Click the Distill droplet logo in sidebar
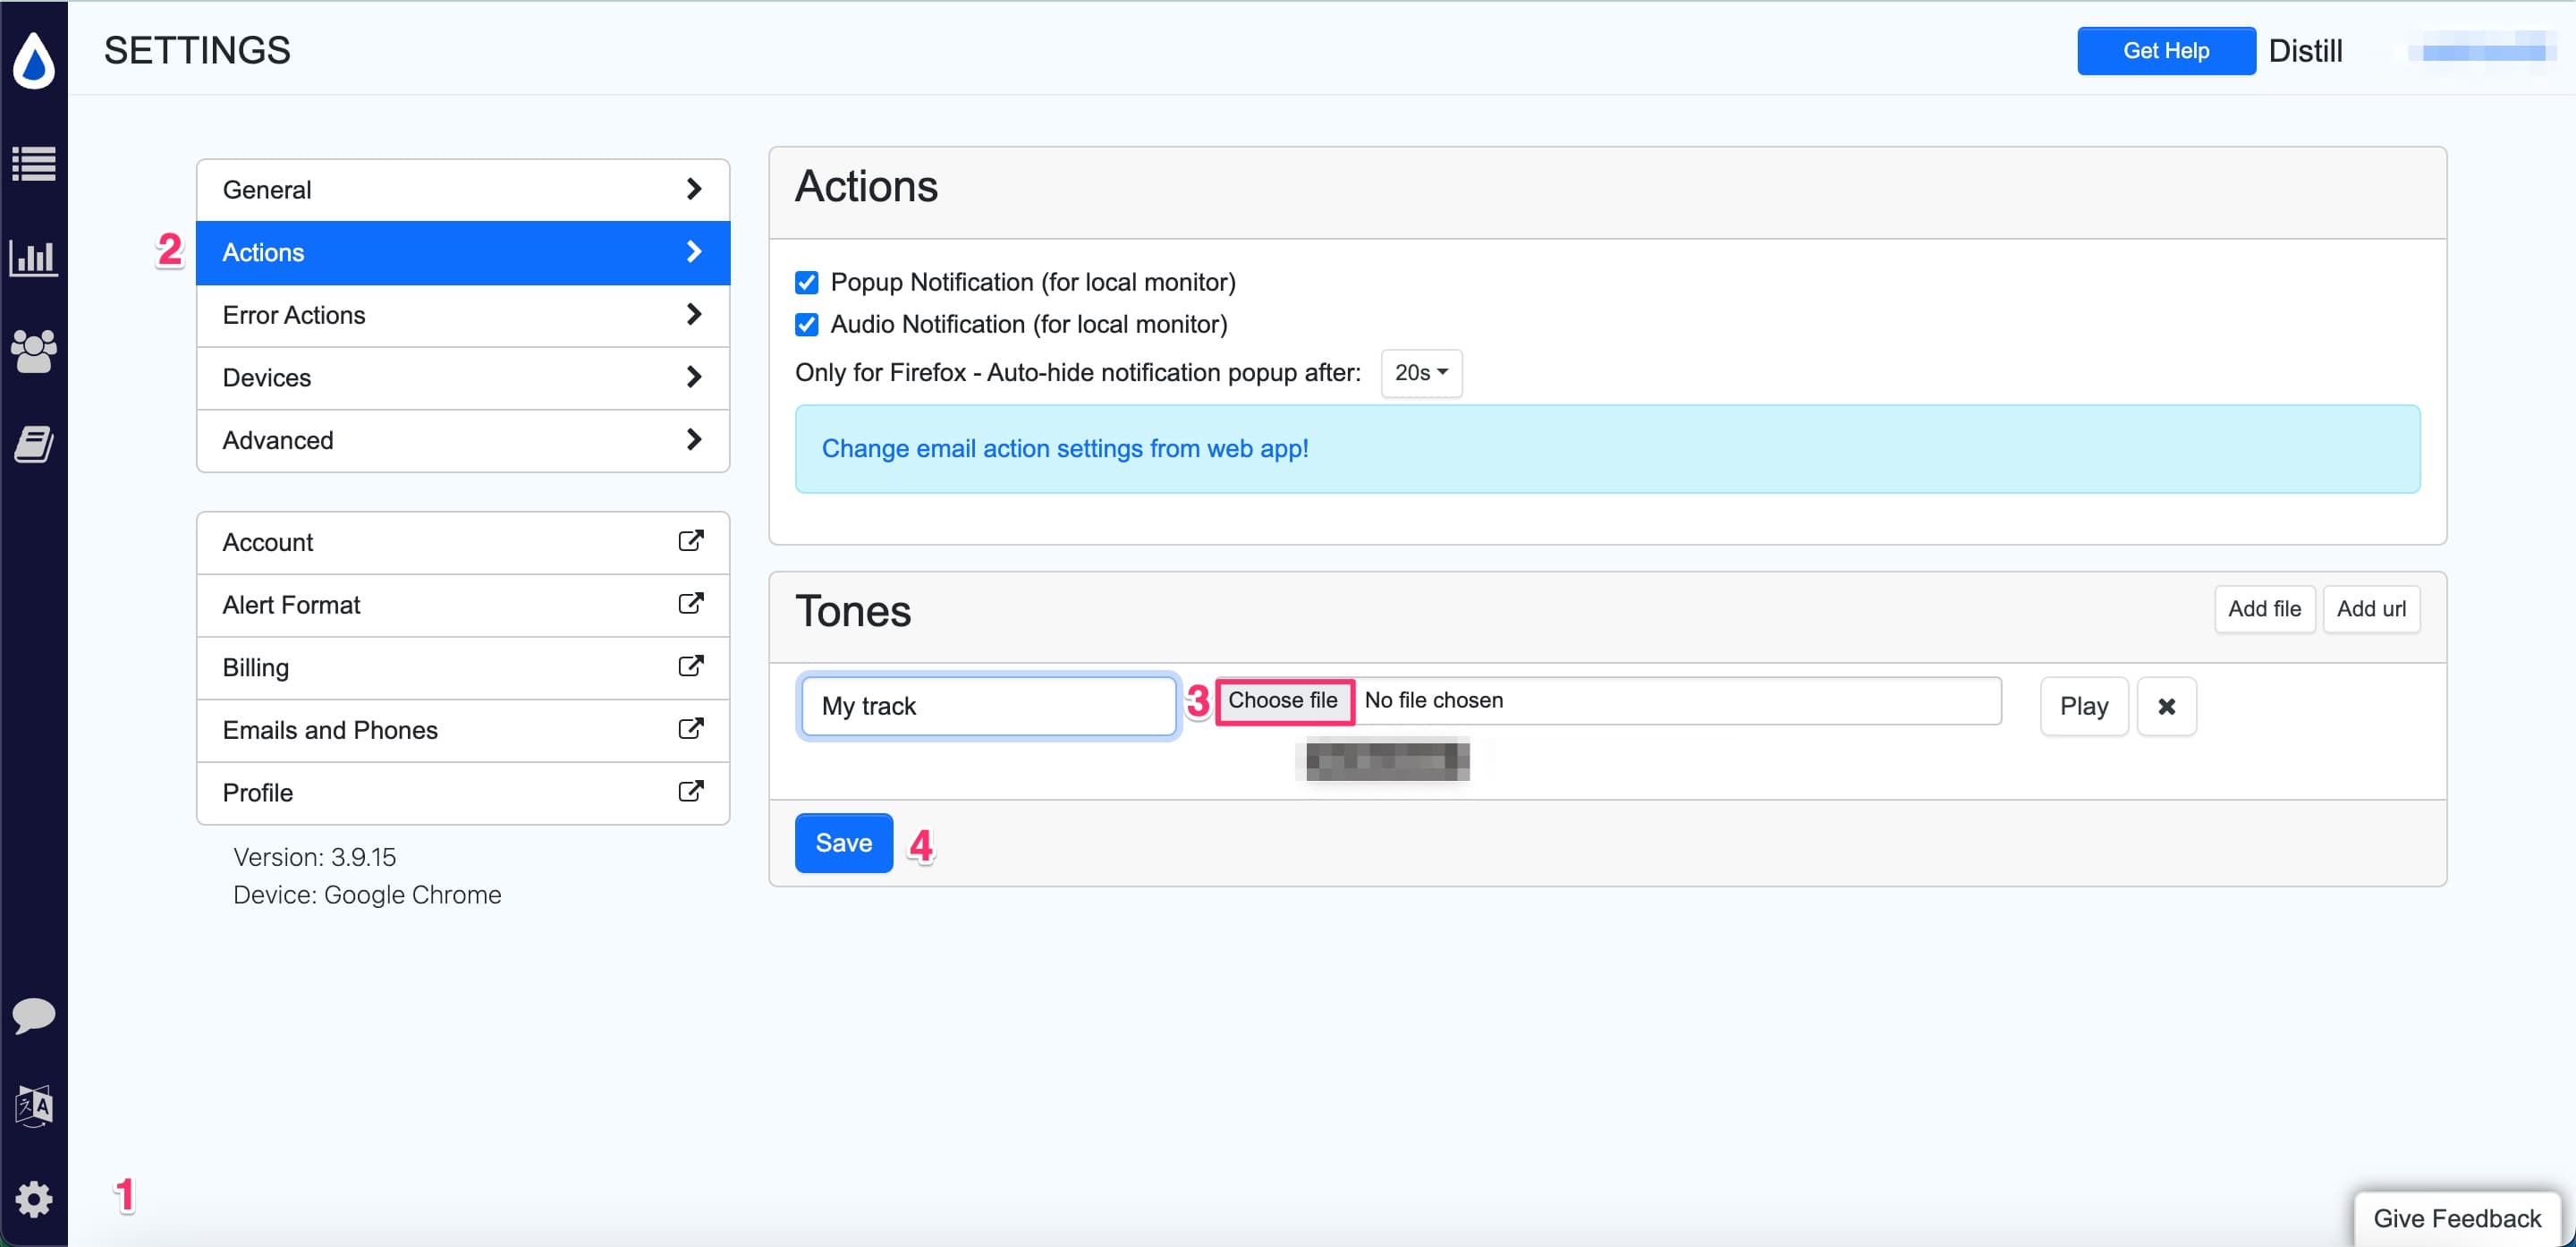 [x=34, y=61]
